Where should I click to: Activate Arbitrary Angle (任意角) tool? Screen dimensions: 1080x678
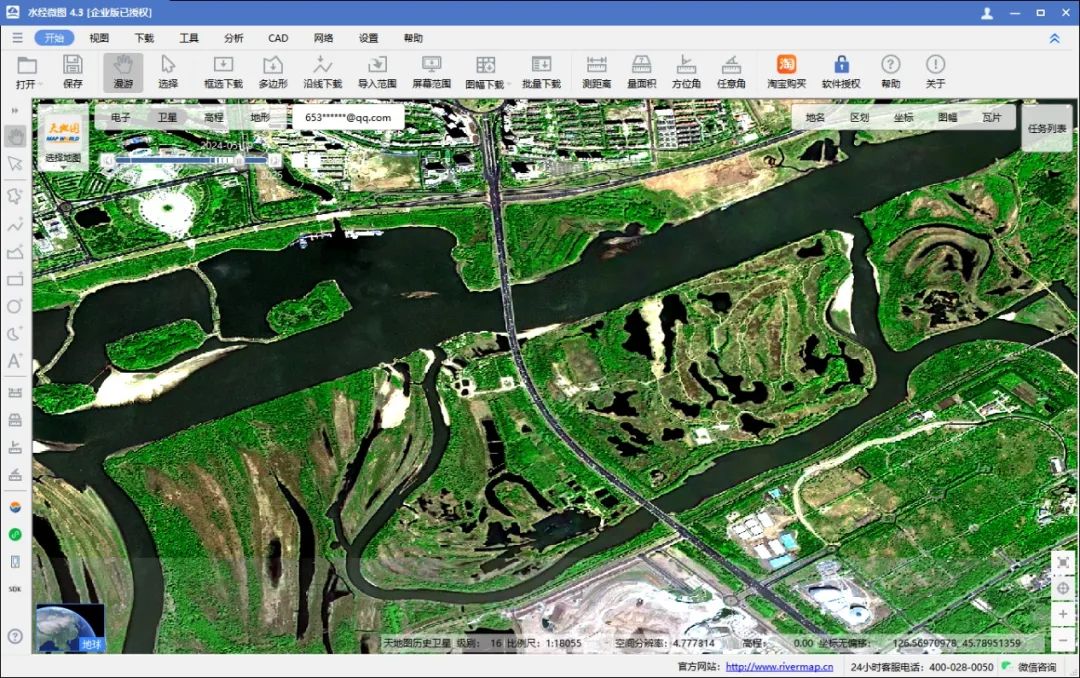[731, 72]
